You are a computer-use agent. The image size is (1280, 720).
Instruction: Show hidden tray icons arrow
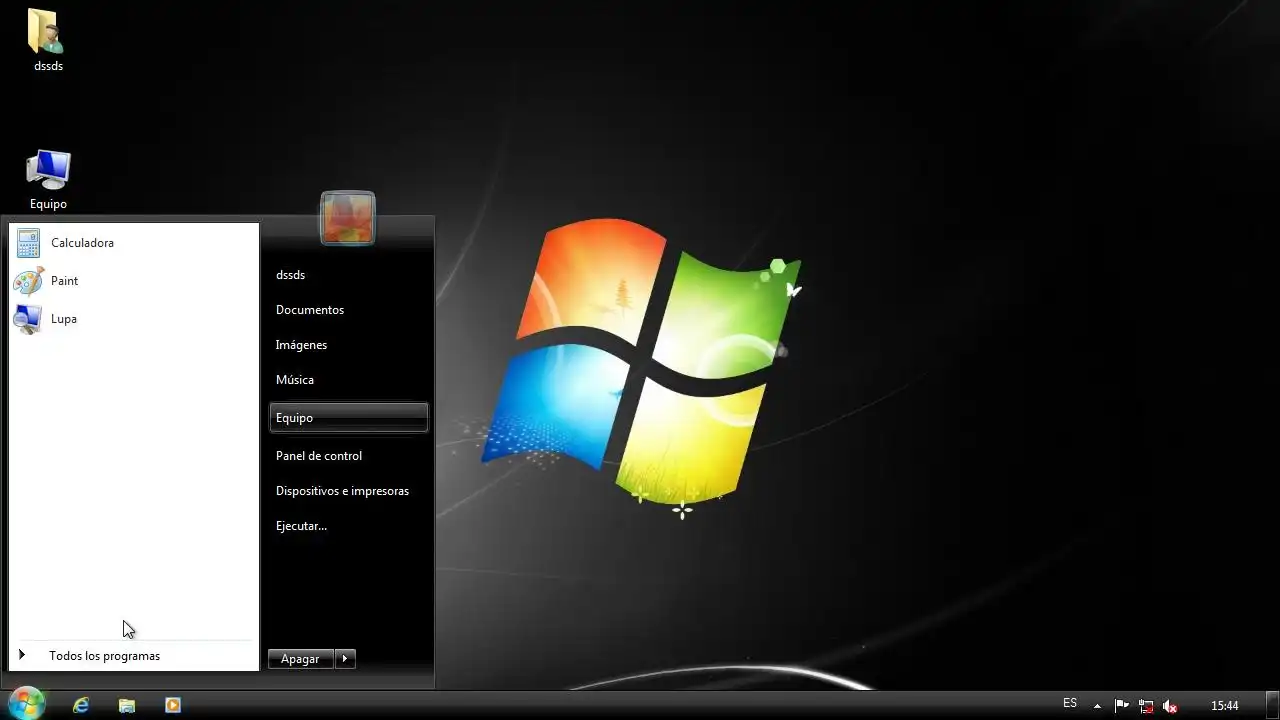pyautogui.click(x=1097, y=706)
